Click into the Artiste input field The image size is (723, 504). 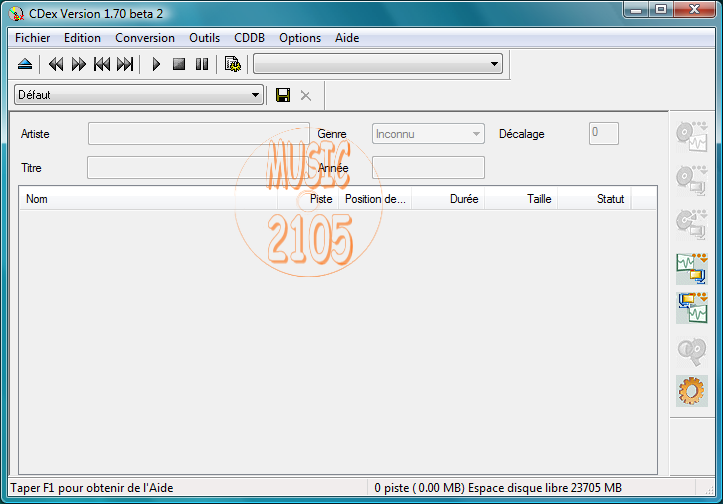point(199,134)
